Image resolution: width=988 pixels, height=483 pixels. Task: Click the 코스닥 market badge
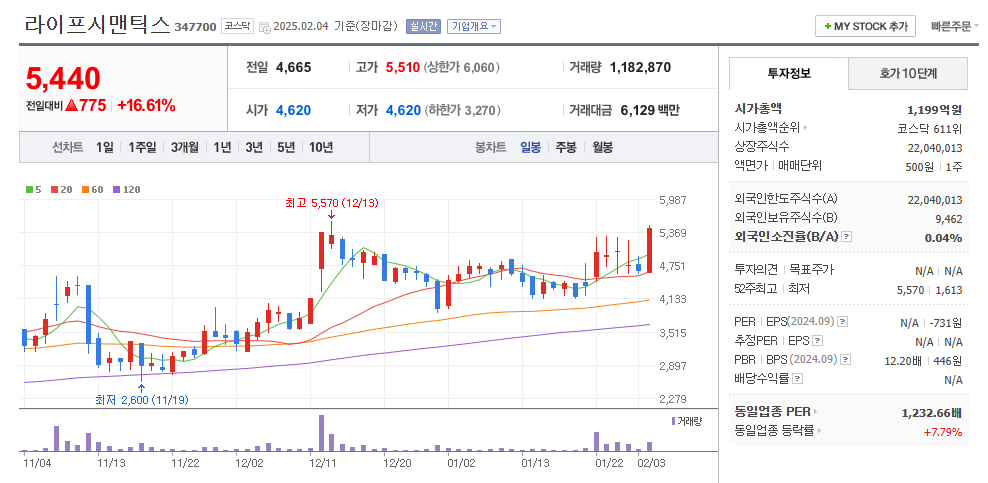click(237, 26)
